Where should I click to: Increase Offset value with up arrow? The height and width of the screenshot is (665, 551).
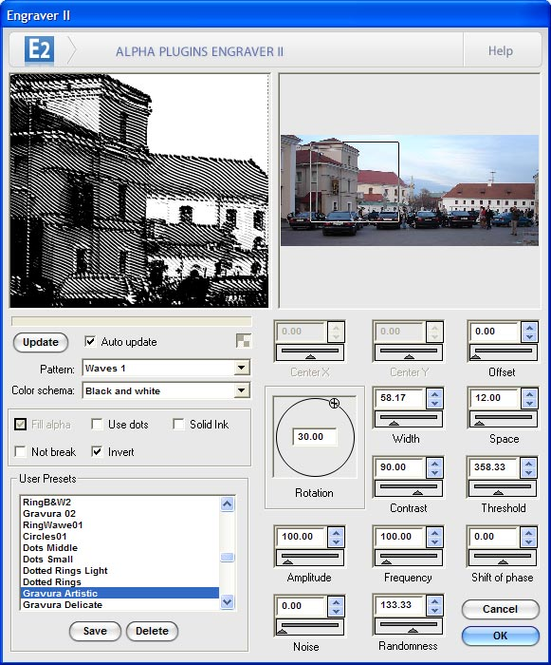pyautogui.click(x=529, y=327)
